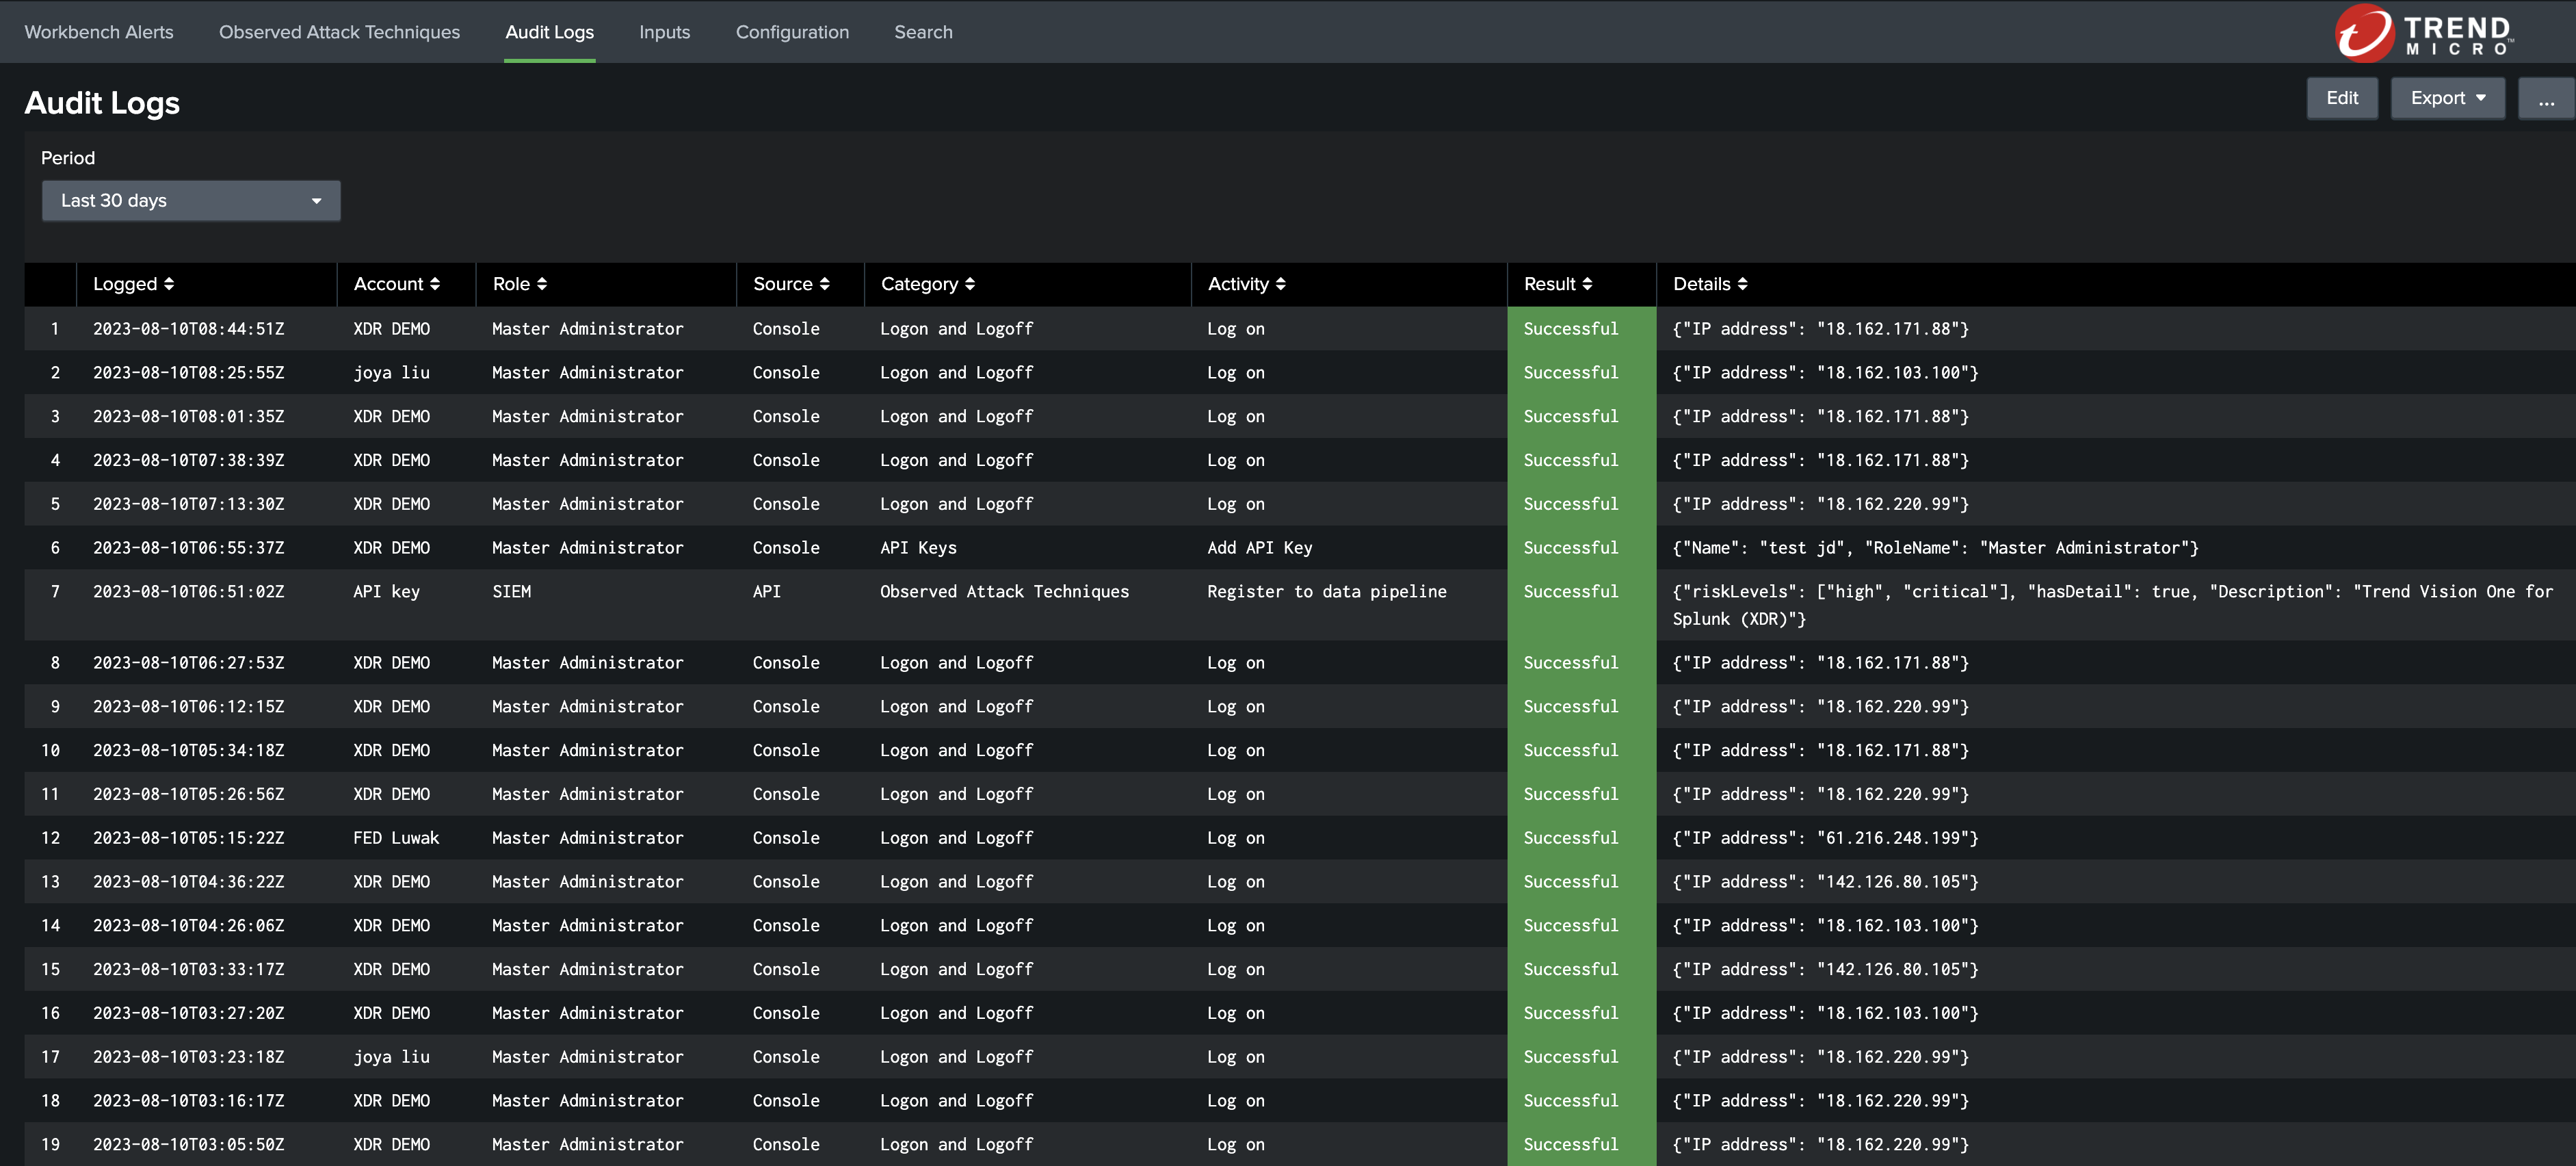Open the Workbench Alerts tab

(x=99, y=32)
